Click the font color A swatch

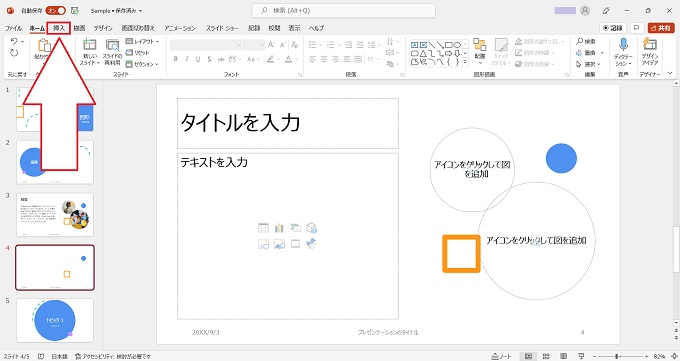[x=288, y=59]
